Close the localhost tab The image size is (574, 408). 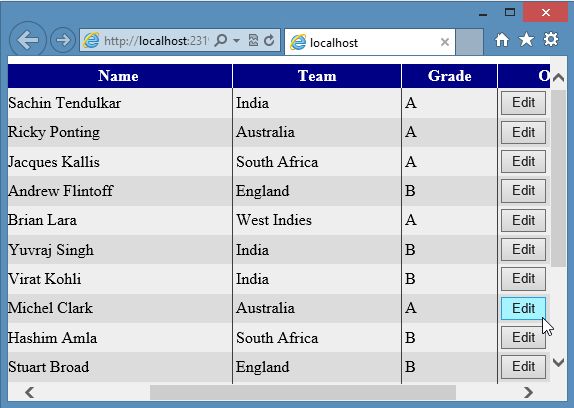click(444, 42)
